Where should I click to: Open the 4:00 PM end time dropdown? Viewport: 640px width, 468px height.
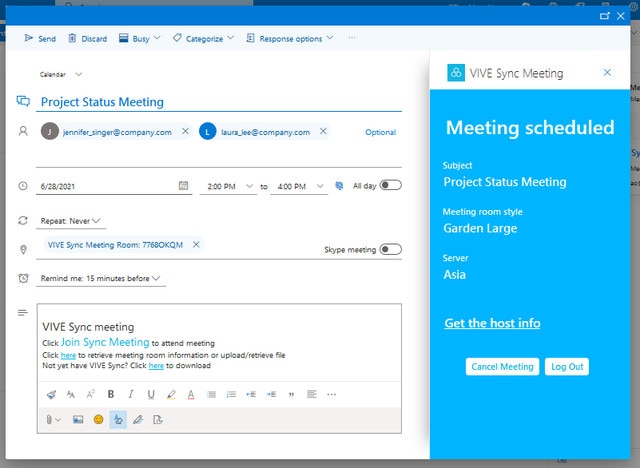(x=299, y=186)
